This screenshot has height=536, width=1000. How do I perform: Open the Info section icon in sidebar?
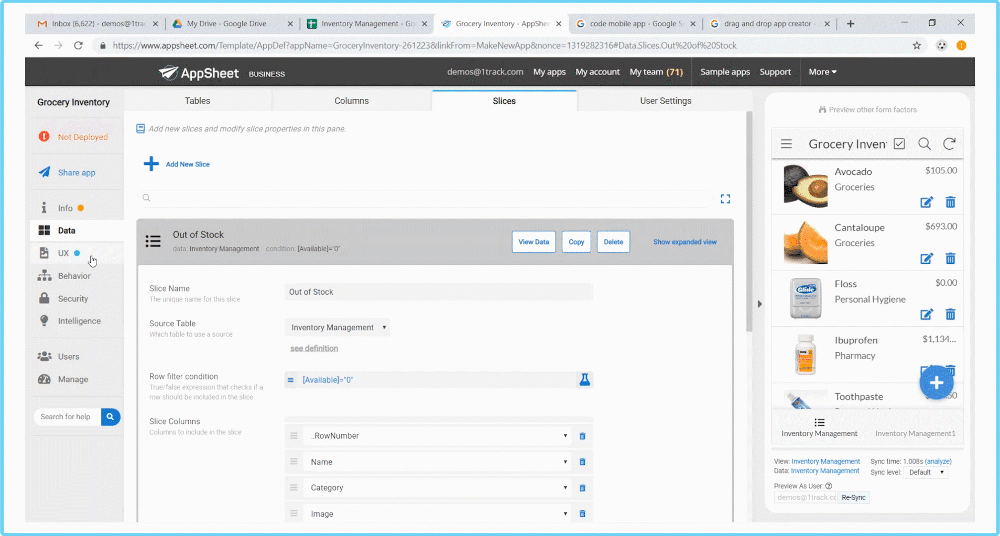click(x=44, y=208)
